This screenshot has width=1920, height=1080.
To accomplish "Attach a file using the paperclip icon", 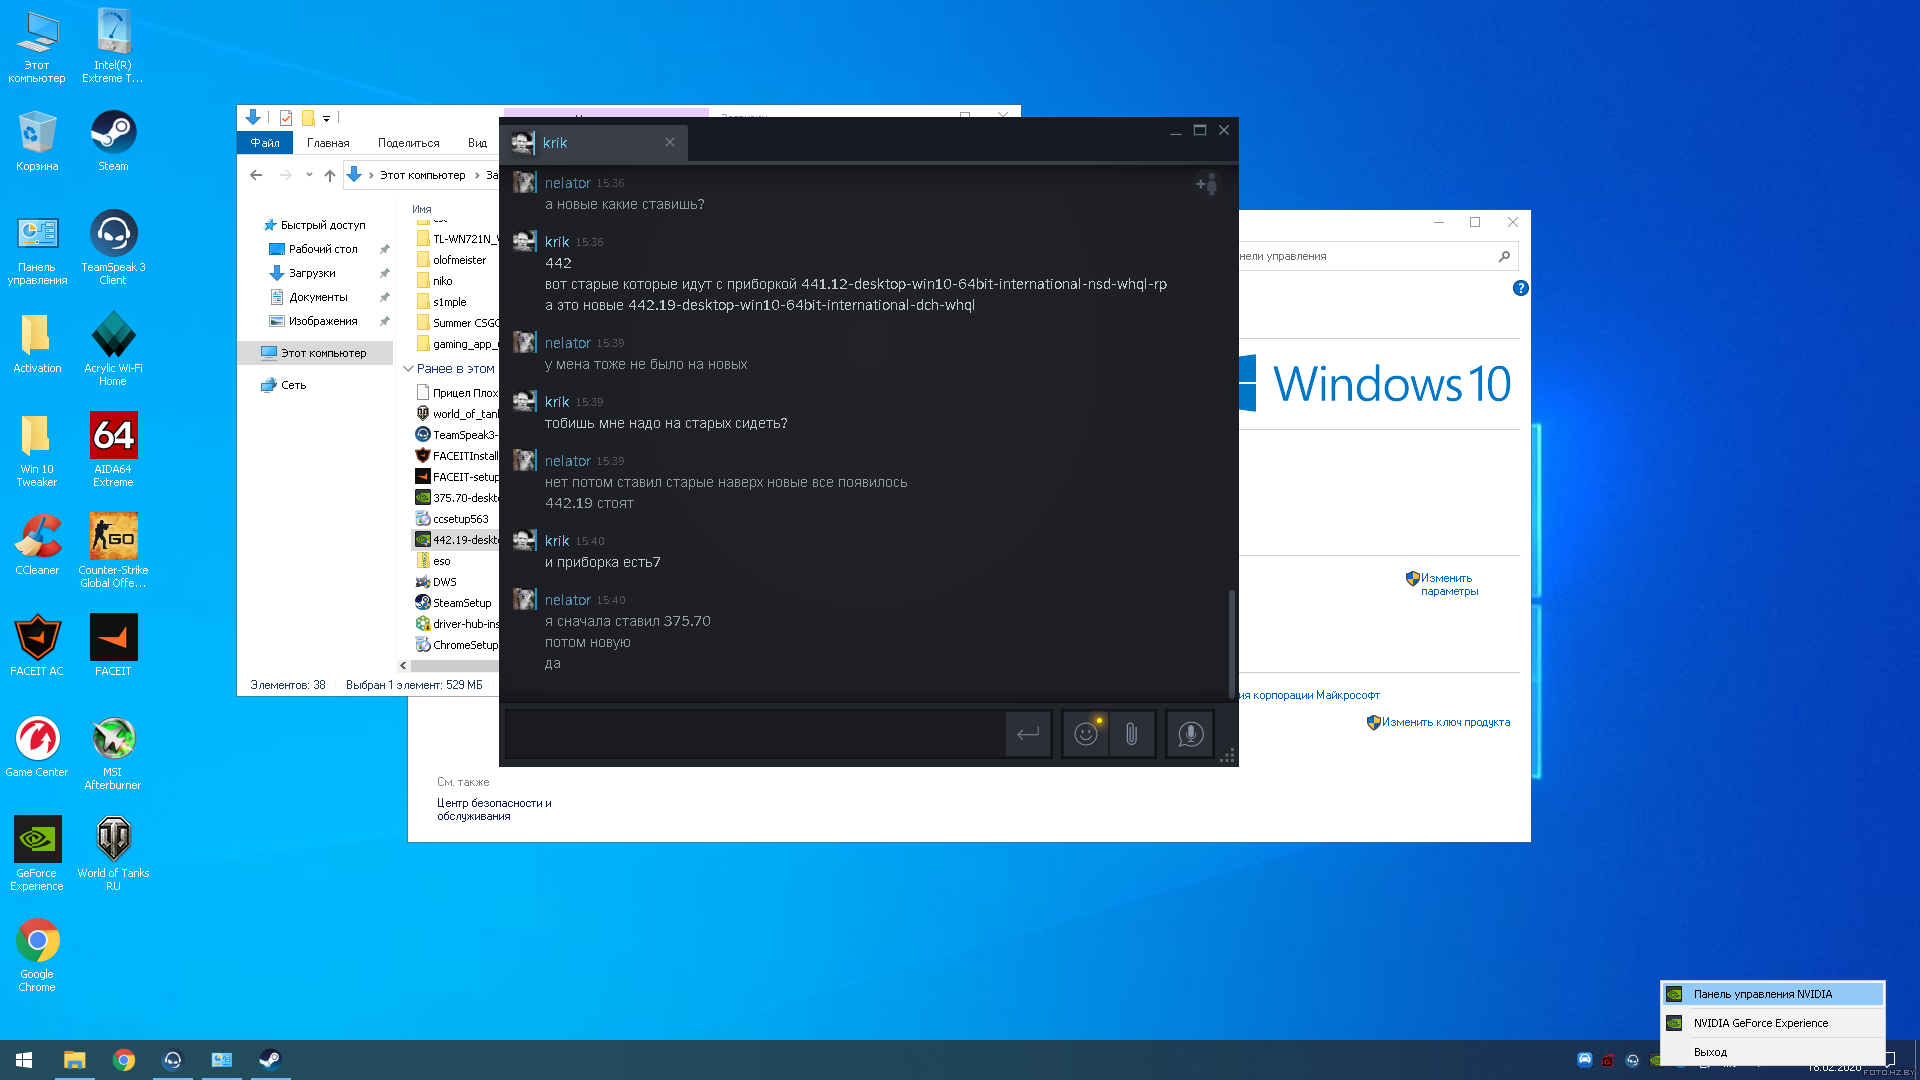I will click(x=1131, y=734).
